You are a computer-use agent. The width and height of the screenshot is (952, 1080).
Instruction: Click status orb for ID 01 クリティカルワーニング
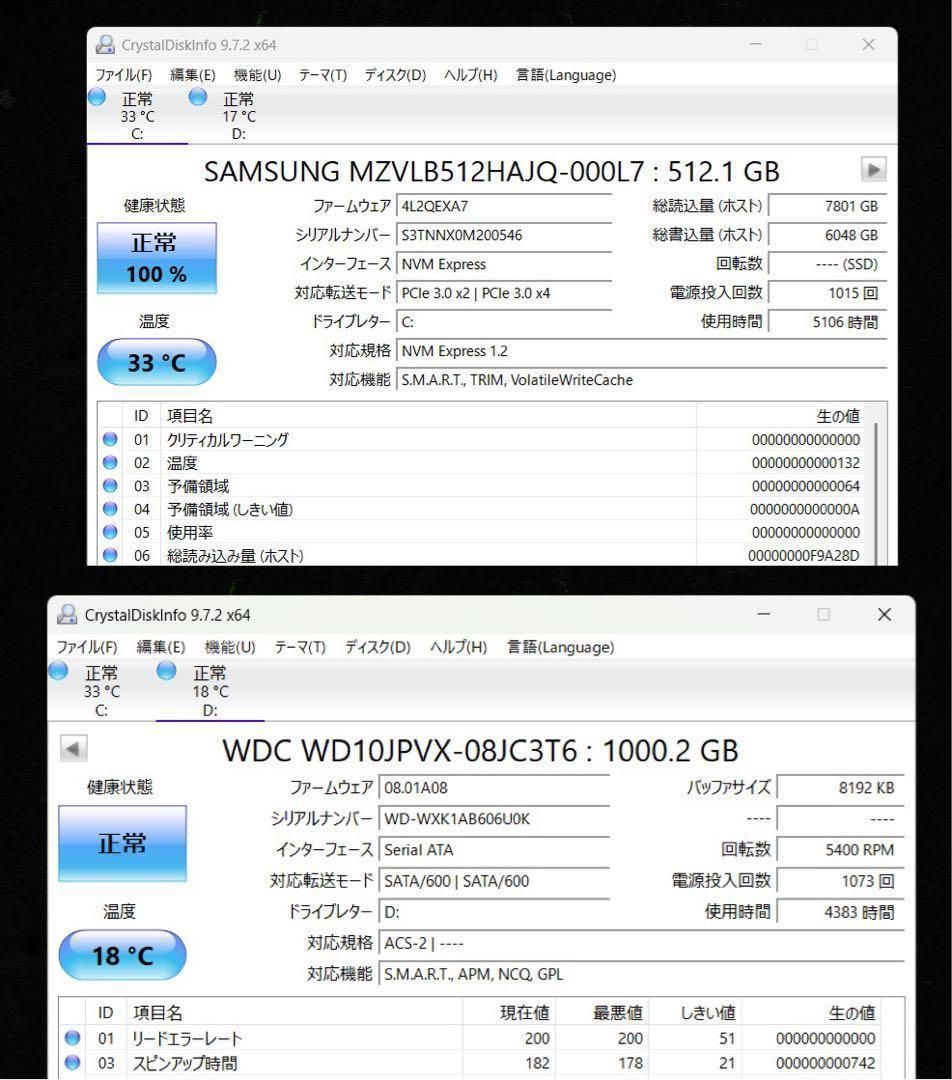(x=110, y=440)
